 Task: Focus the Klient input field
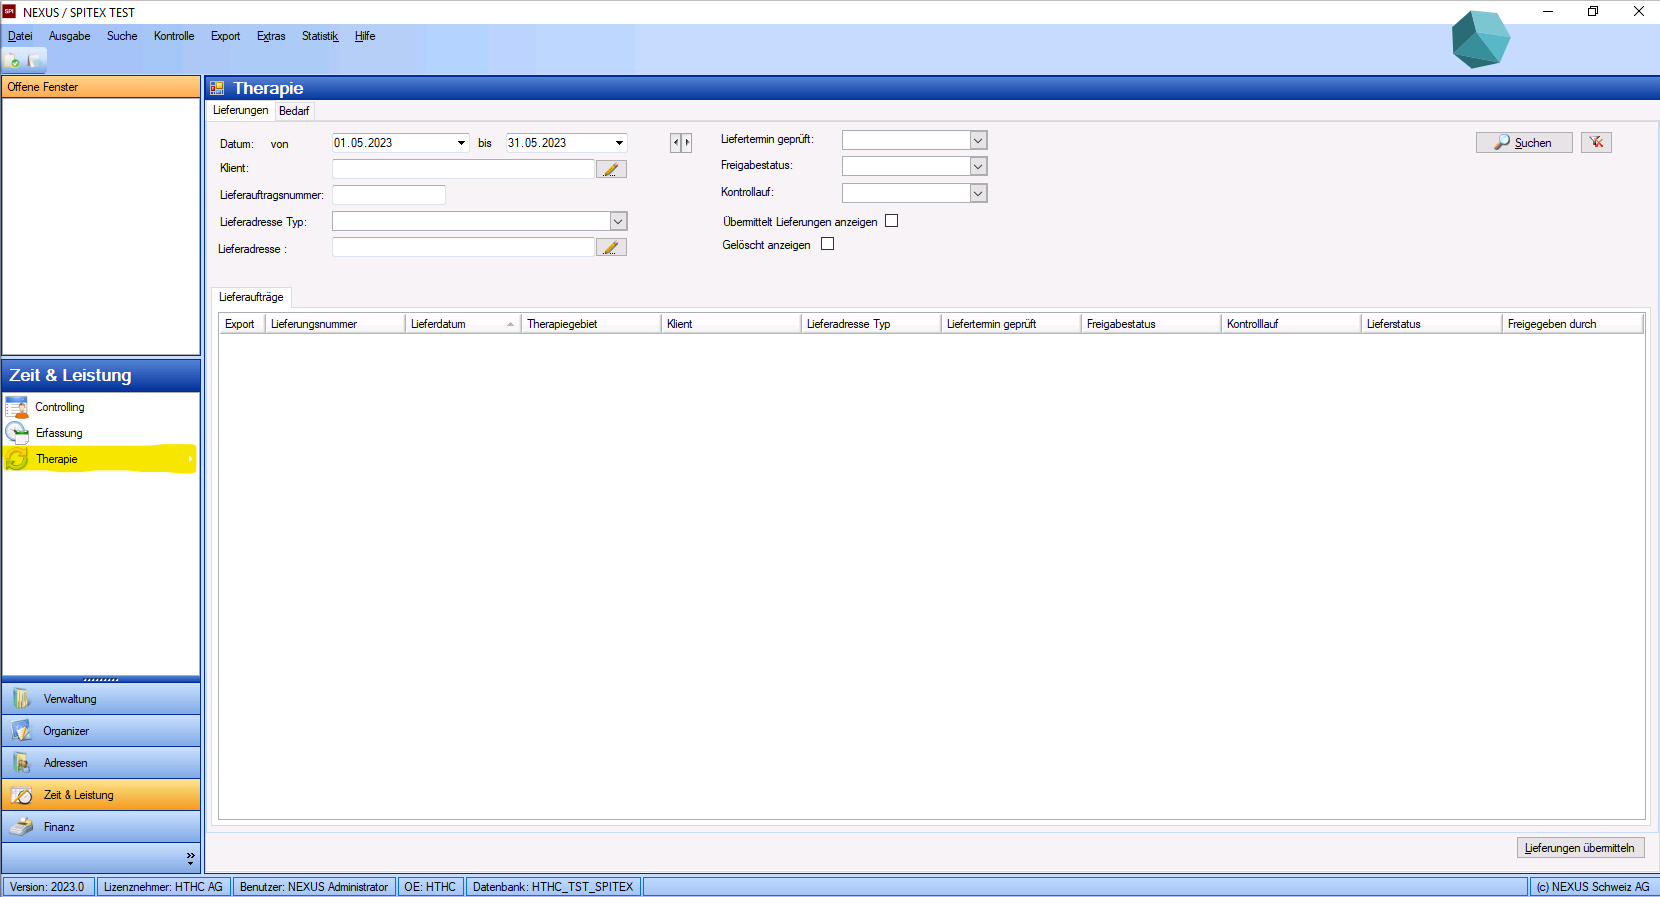click(463, 169)
